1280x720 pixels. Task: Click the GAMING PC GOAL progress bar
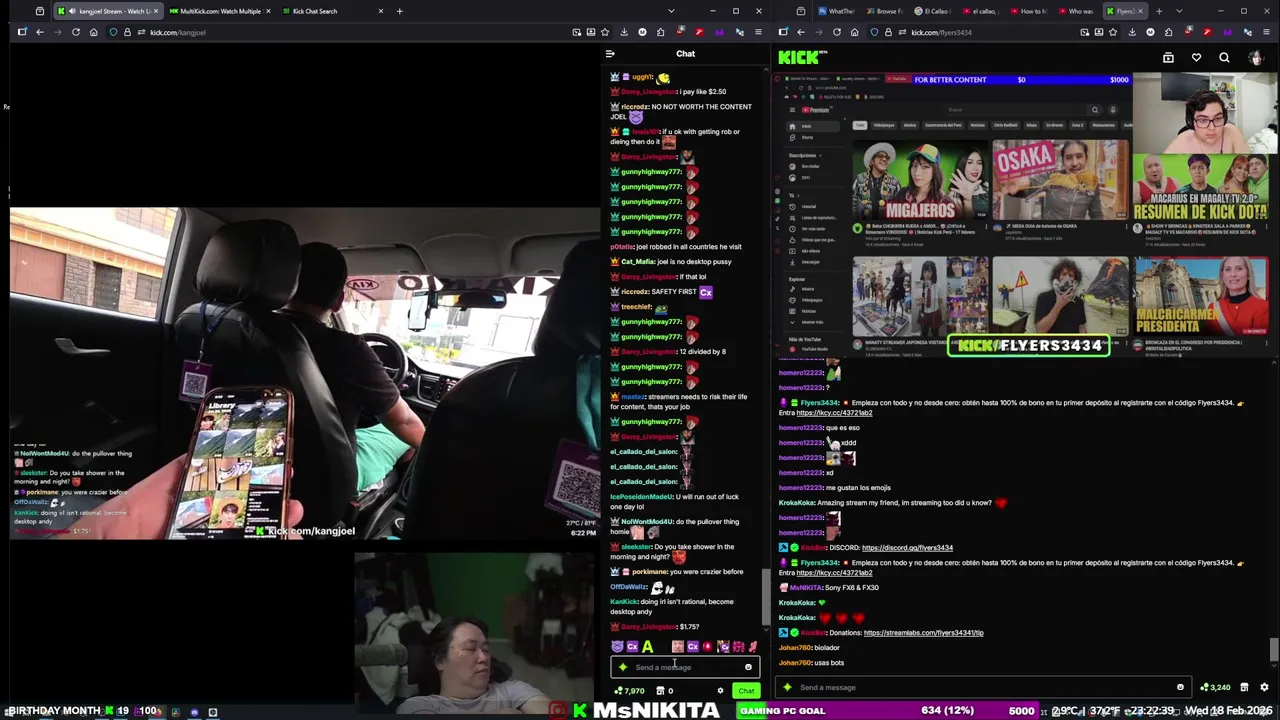pyautogui.click(x=886, y=711)
